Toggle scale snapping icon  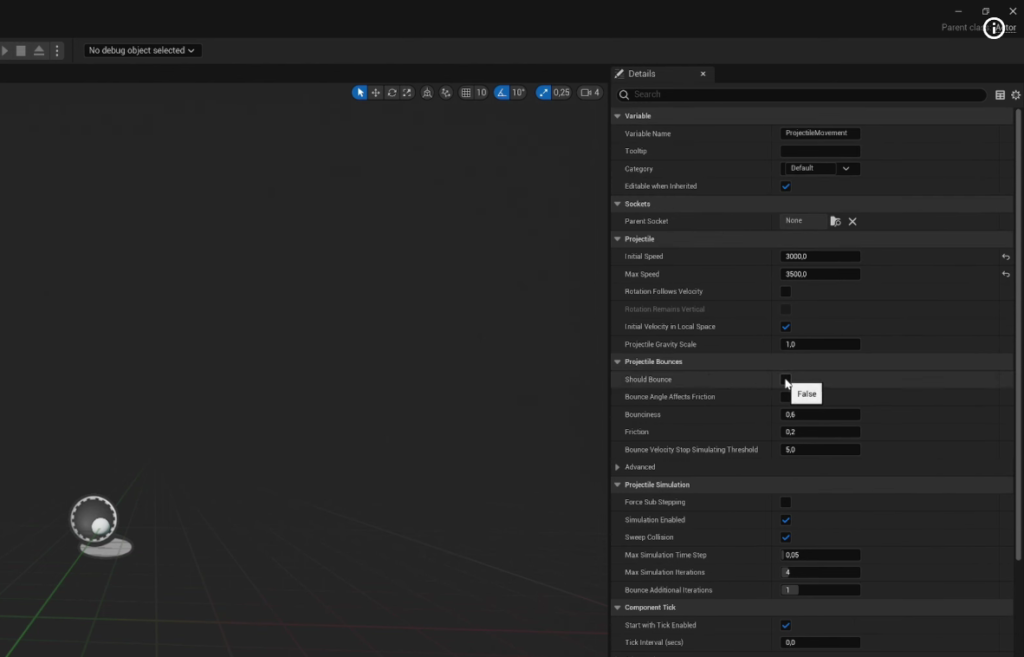(543, 93)
